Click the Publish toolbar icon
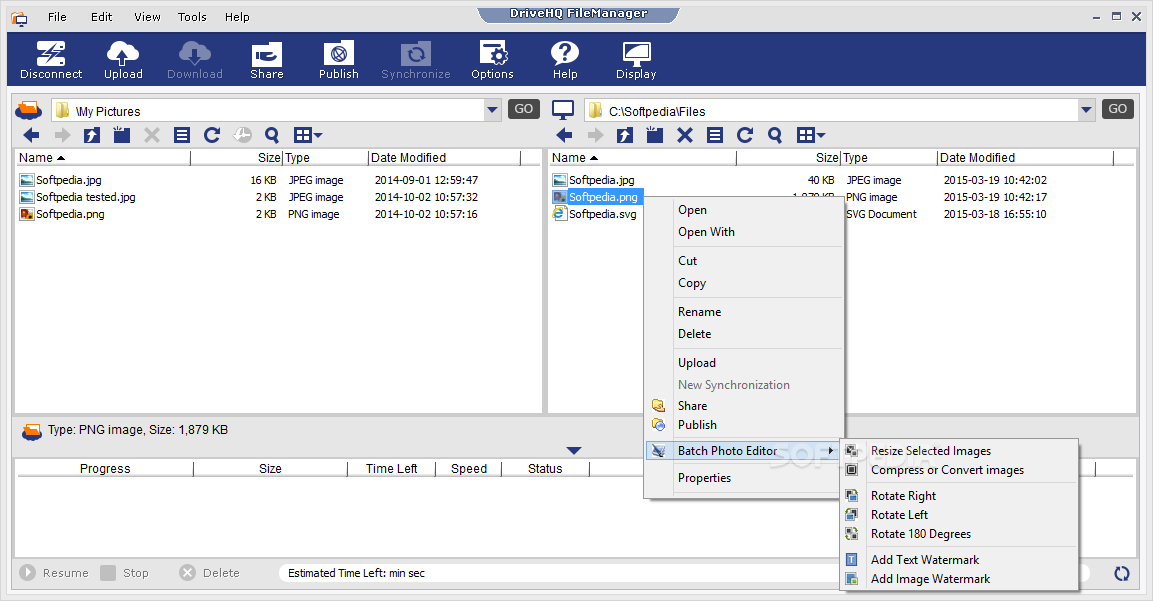 [x=338, y=60]
